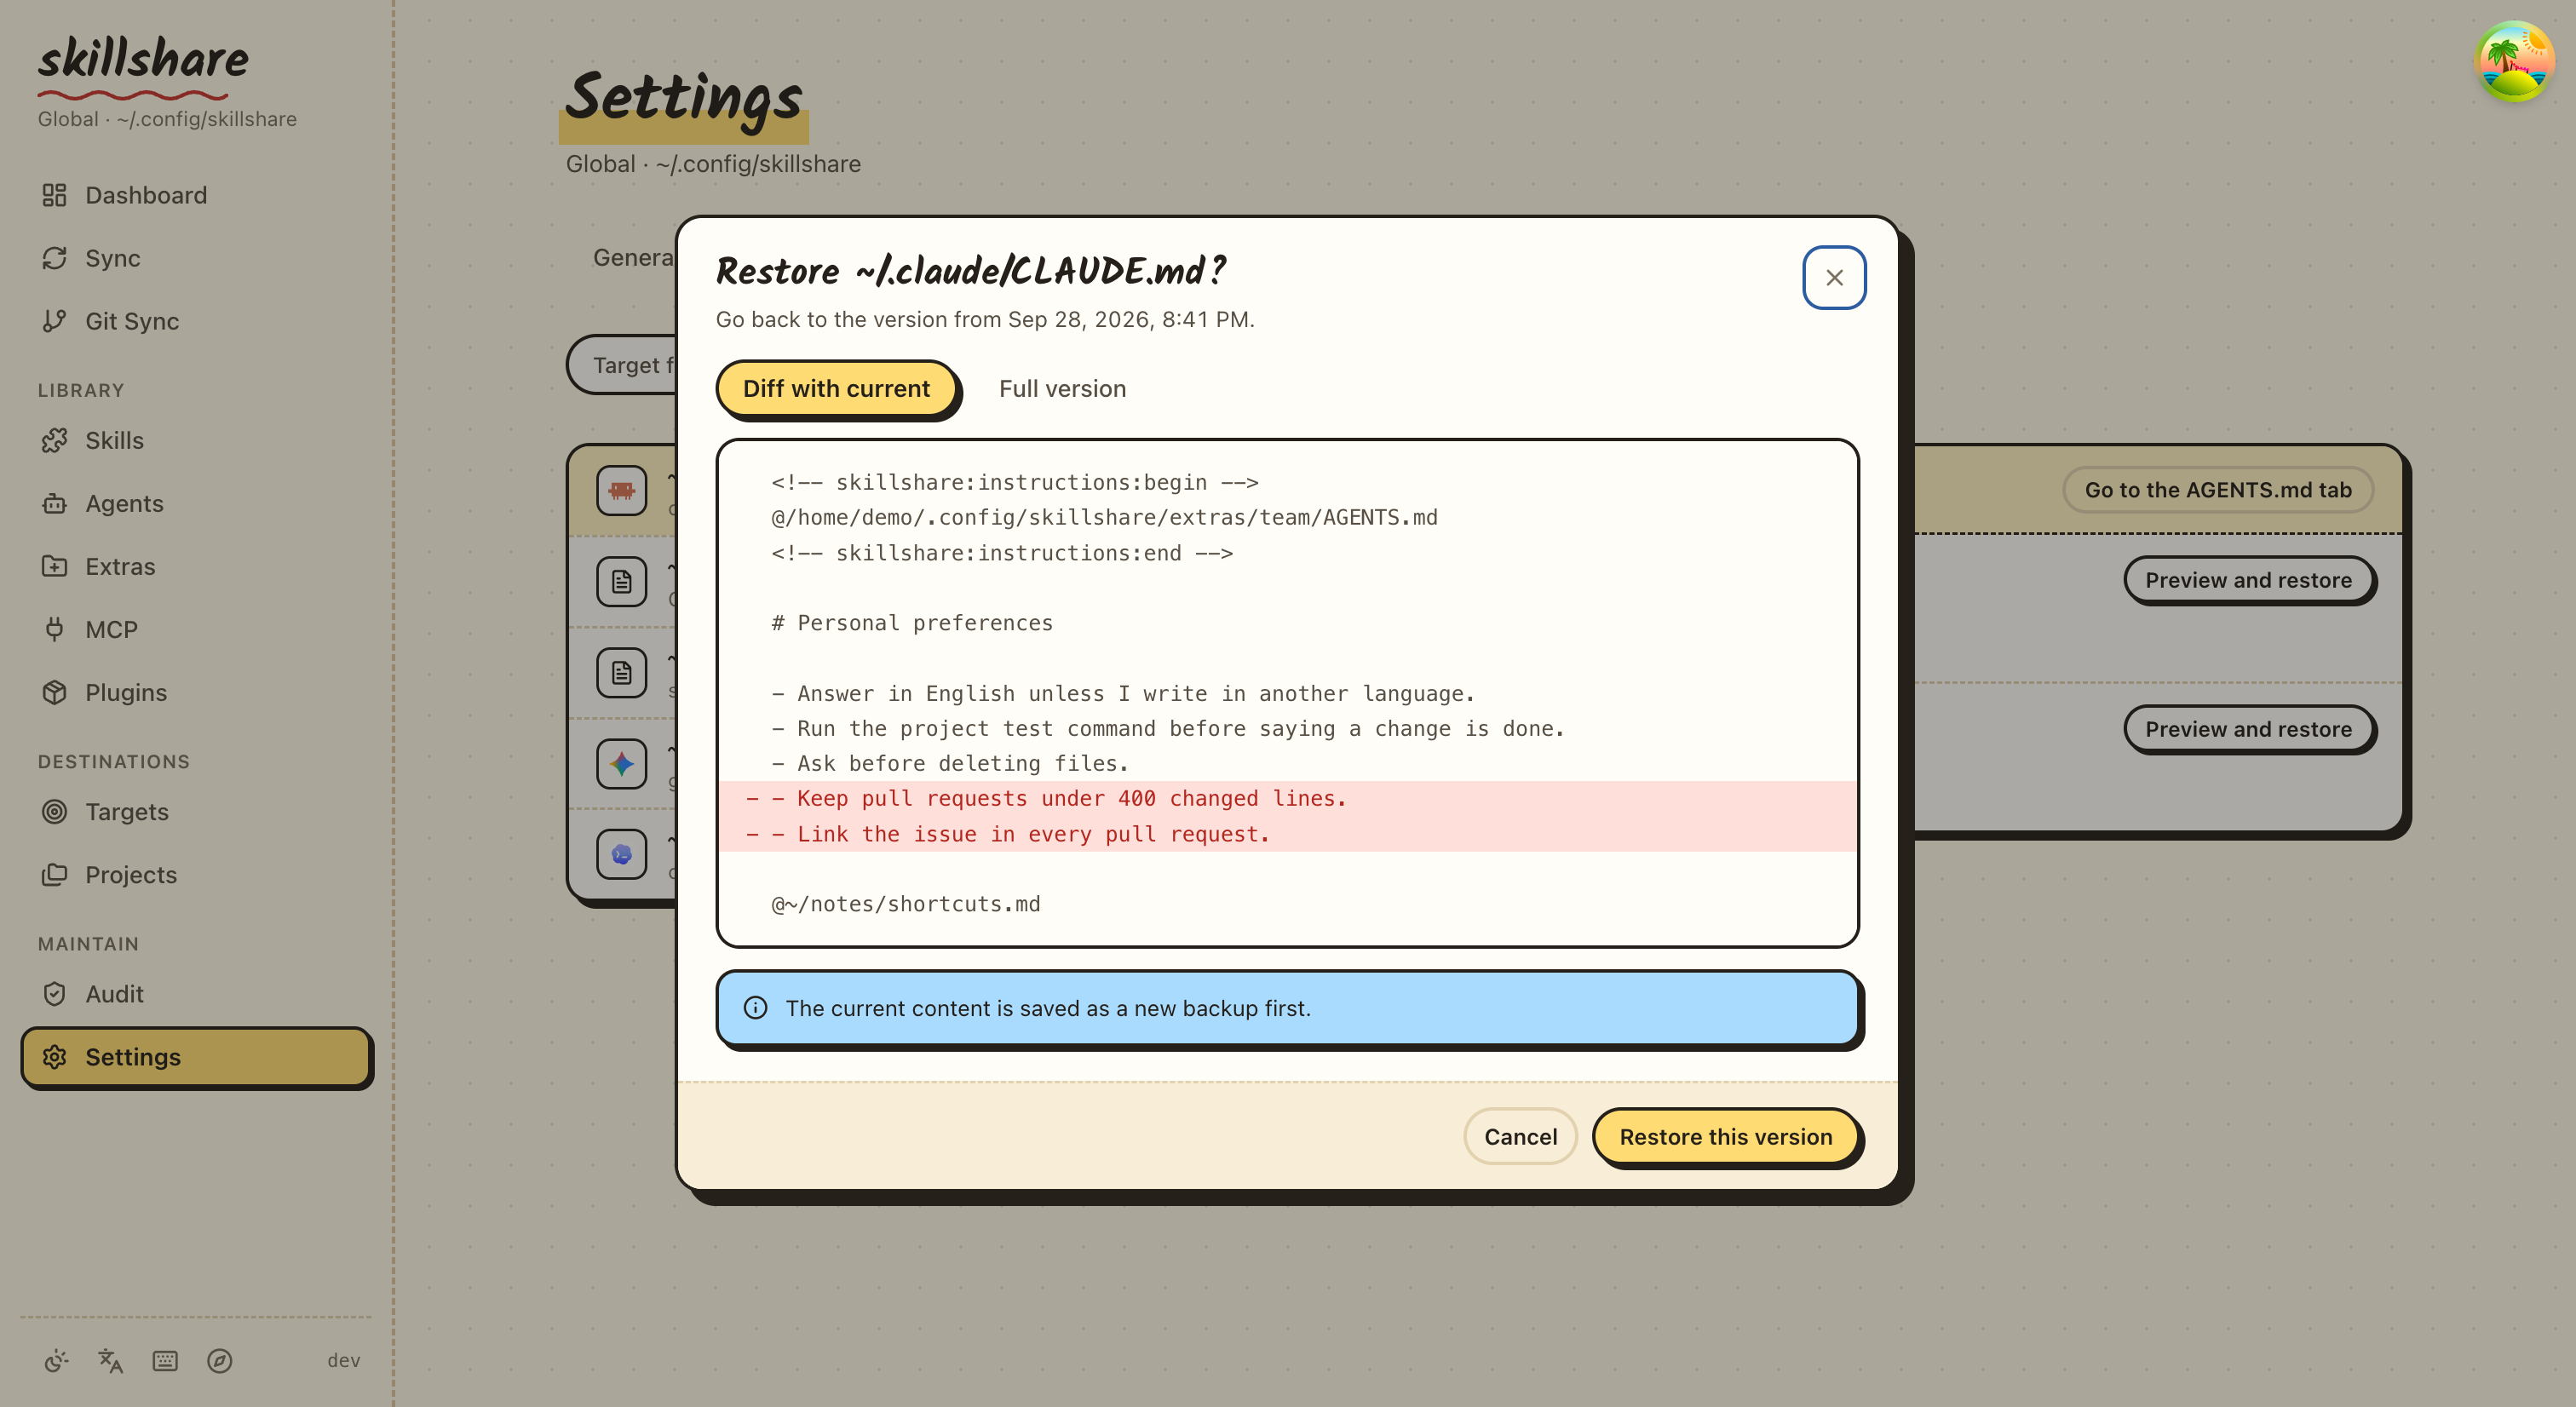Go to Git Sync
Viewport: 2576px width, 1407px height.
[x=196, y=321]
